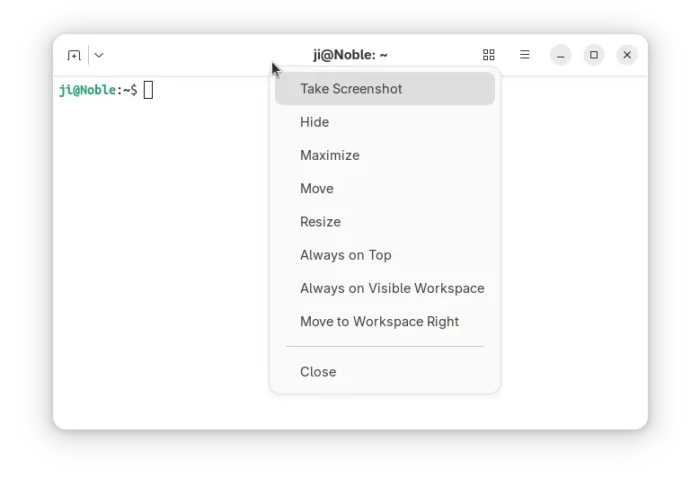Choose Hide in the window menu
The height and width of the screenshot is (478, 700).
pyautogui.click(x=385, y=122)
